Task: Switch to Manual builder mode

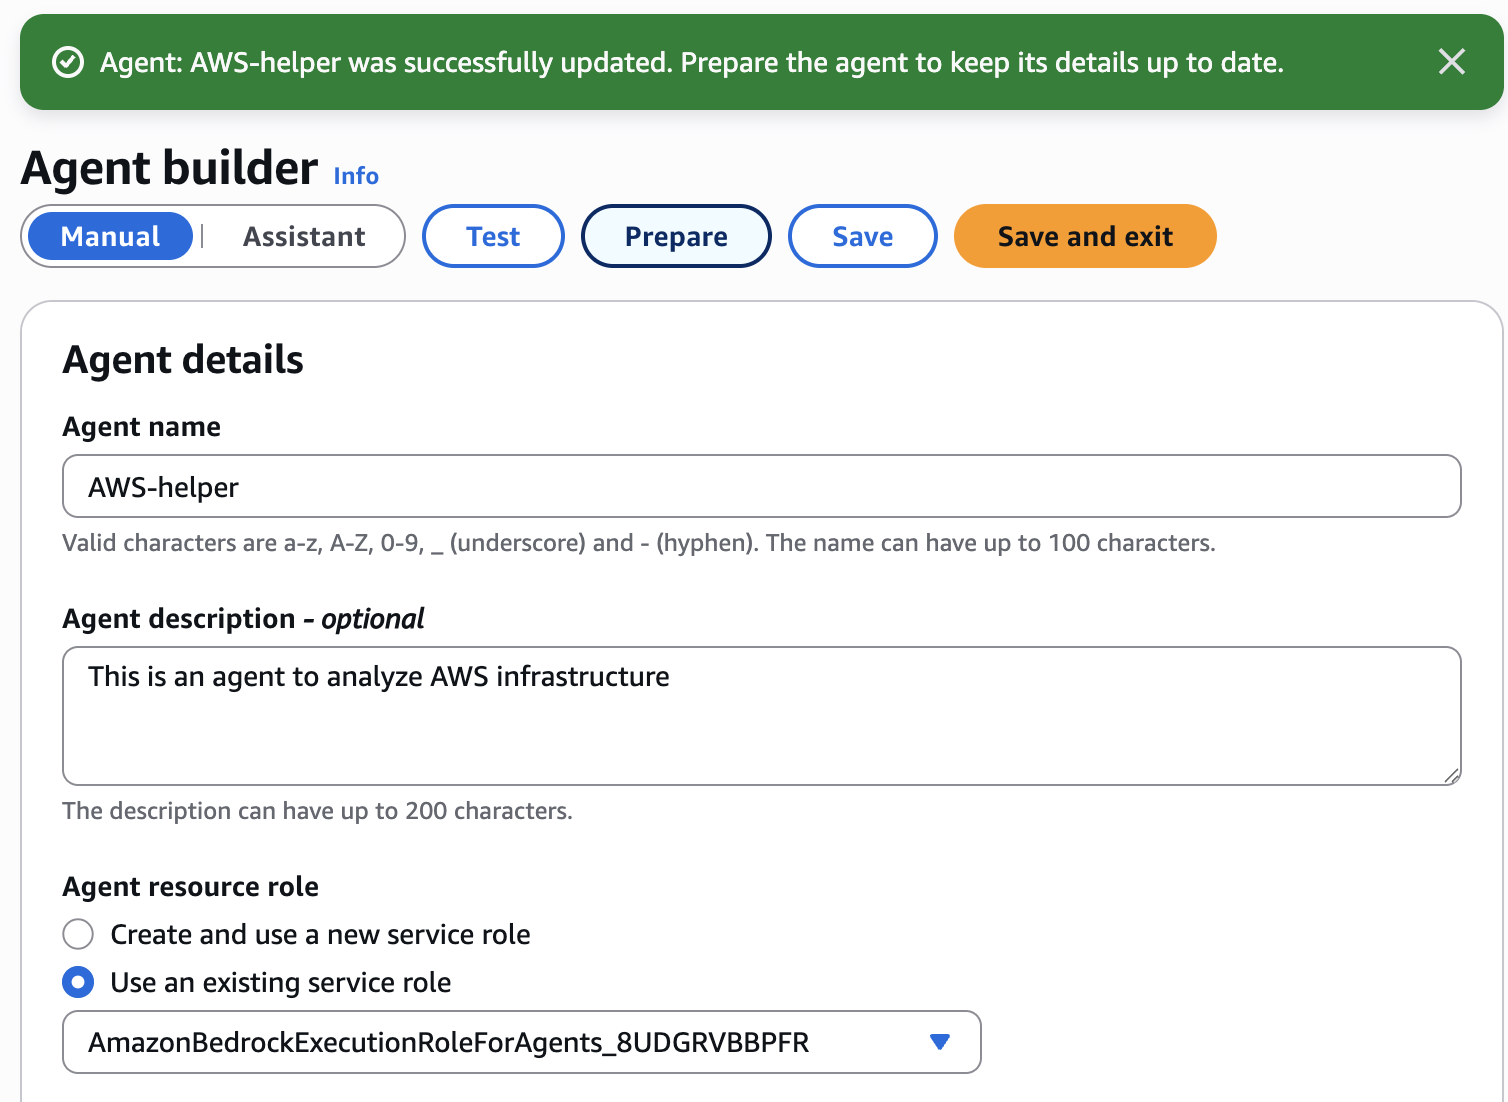Action: coord(110,236)
